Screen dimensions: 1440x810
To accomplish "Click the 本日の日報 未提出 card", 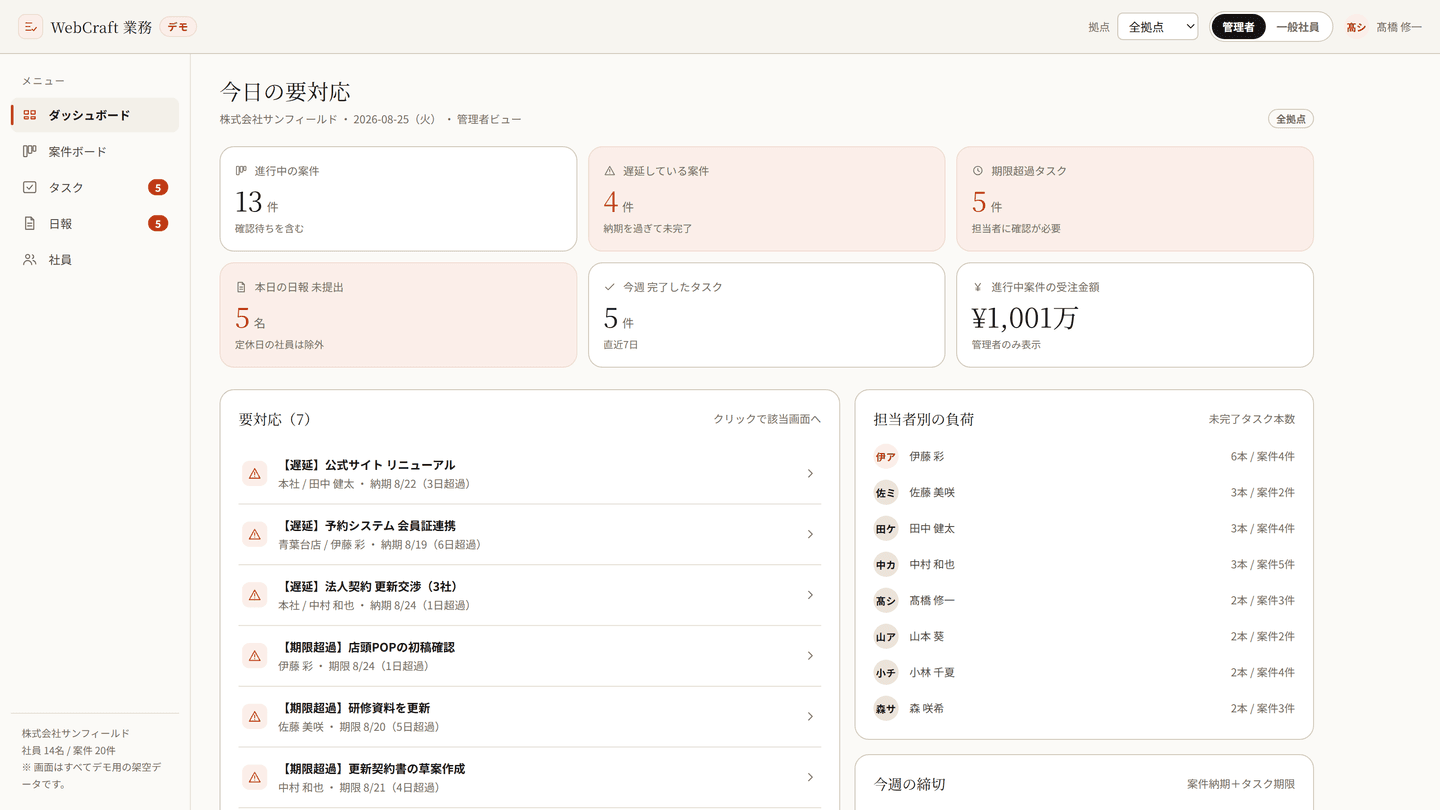I will tap(398, 315).
